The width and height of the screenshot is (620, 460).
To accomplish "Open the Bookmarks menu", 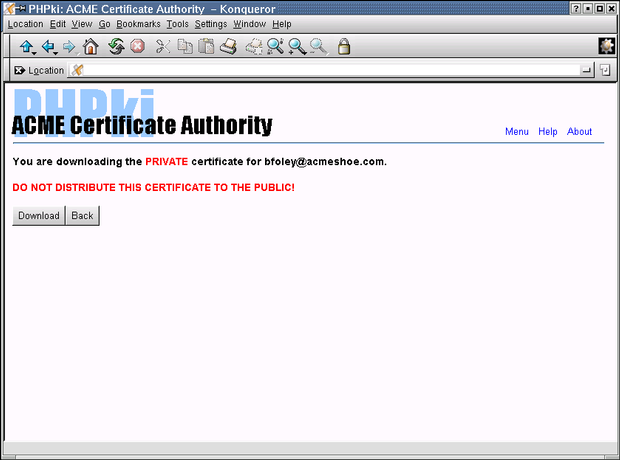I will (138, 24).
